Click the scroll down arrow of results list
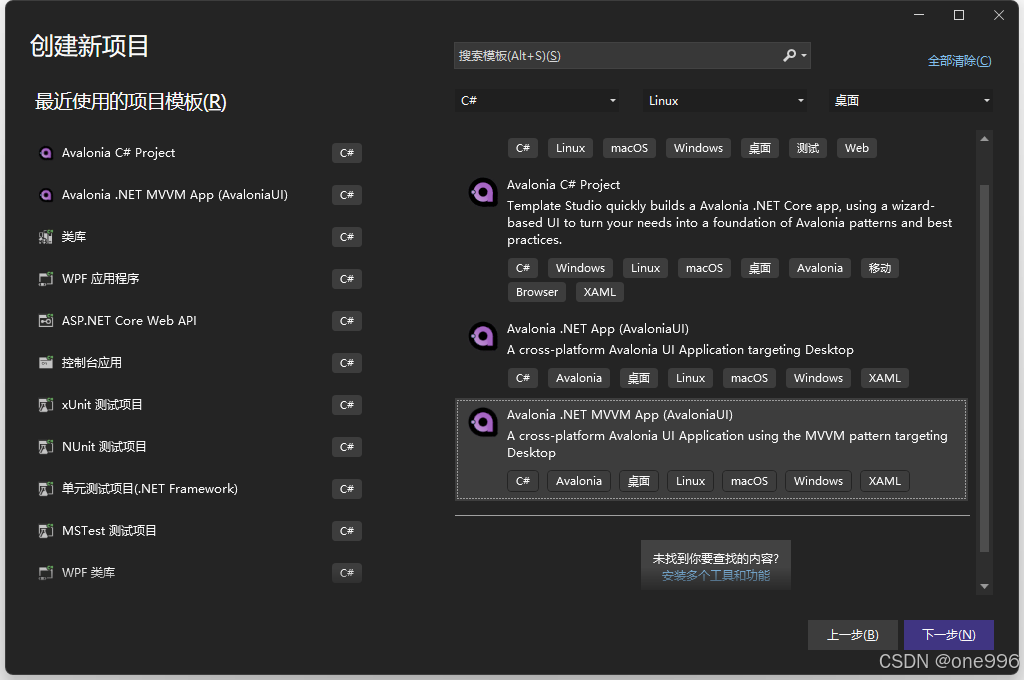This screenshot has height=680, width=1024. (x=984, y=587)
